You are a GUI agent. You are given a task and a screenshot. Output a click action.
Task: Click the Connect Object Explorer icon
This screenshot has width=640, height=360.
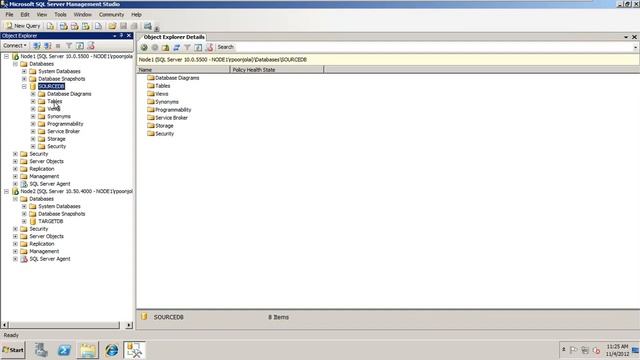tap(37, 46)
